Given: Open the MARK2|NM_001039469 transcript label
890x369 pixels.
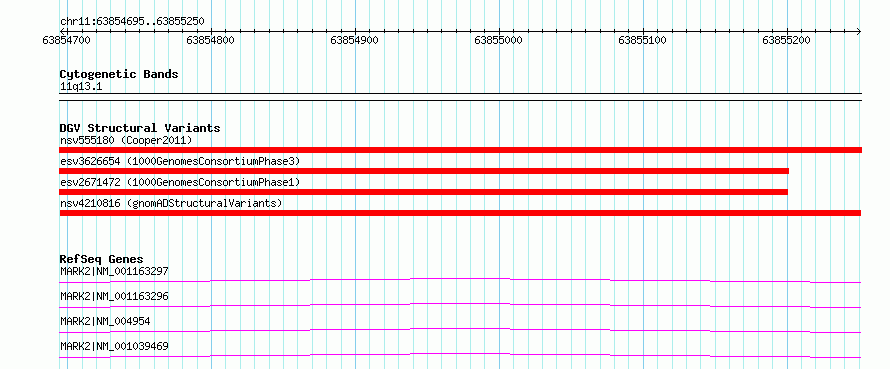Looking at the screenshot, I should coord(114,346).
